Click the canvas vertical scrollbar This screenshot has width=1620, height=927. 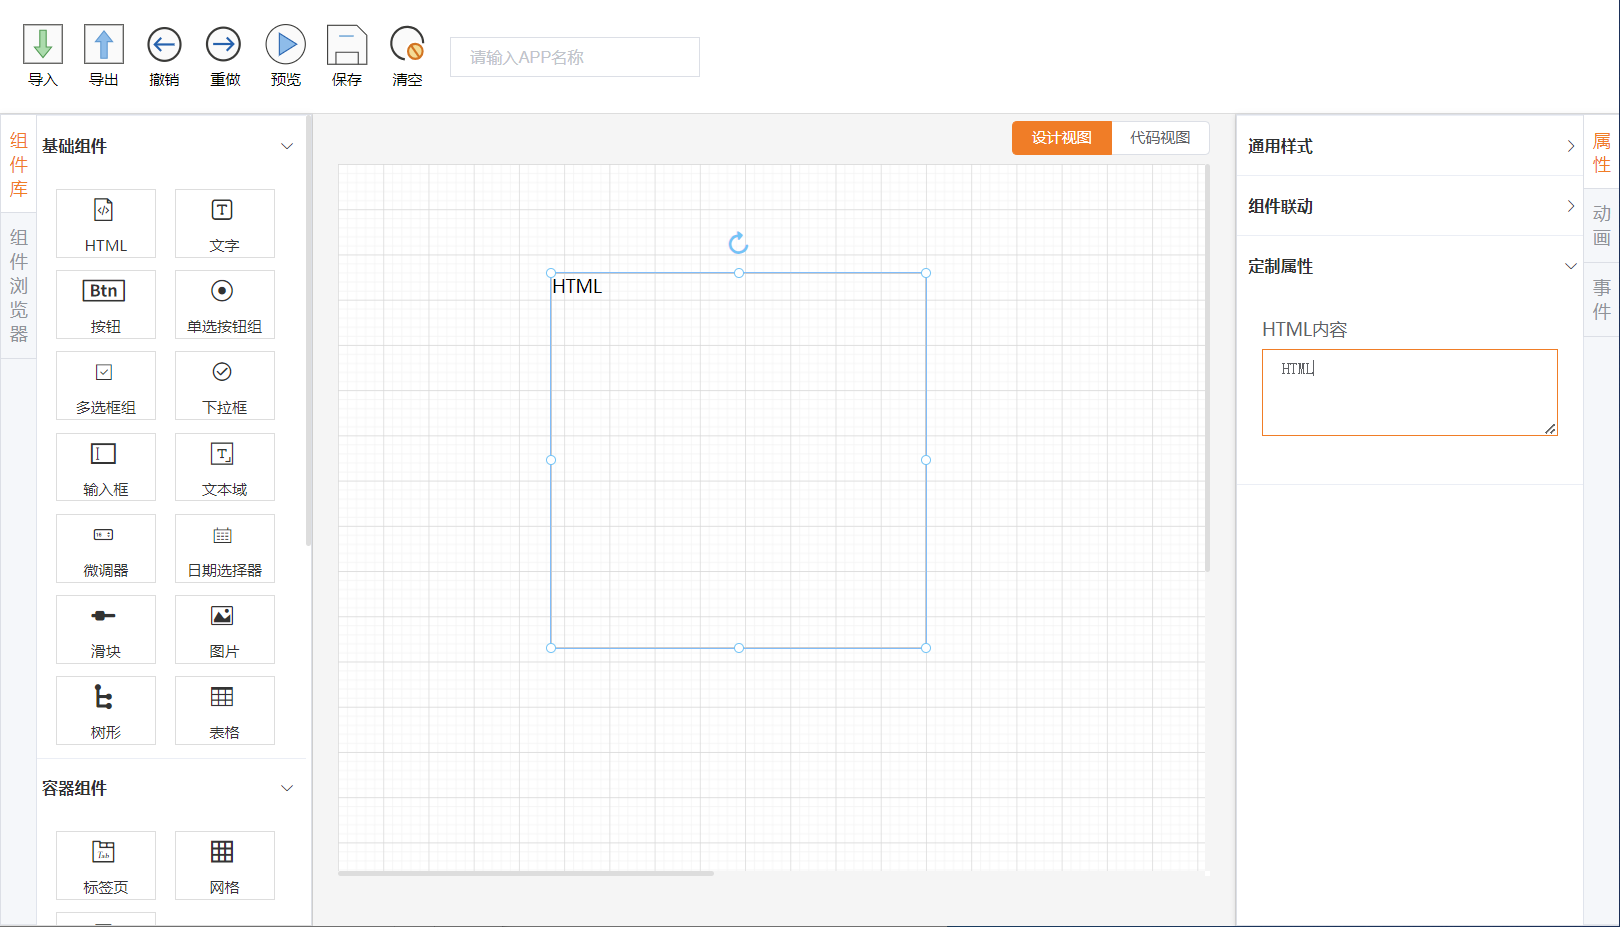coord(1207,368)
